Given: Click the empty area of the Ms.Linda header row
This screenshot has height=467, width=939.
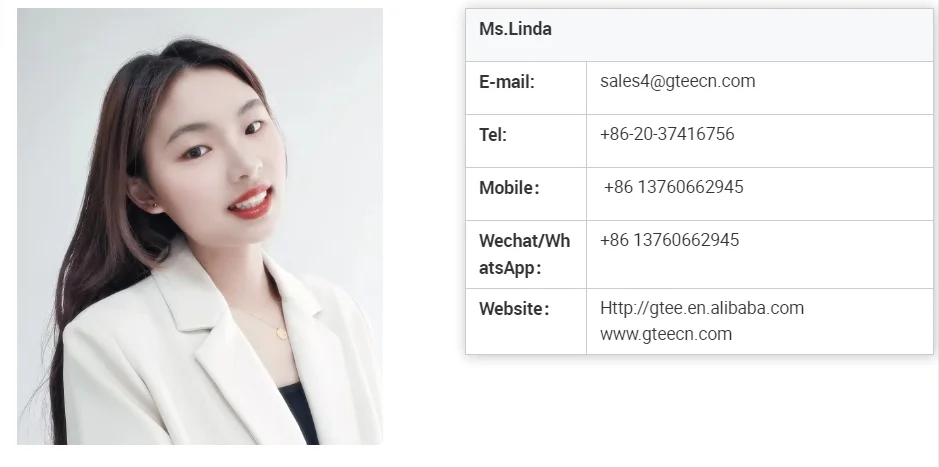Looking at the screenshot, I should (x=743, y=35).
